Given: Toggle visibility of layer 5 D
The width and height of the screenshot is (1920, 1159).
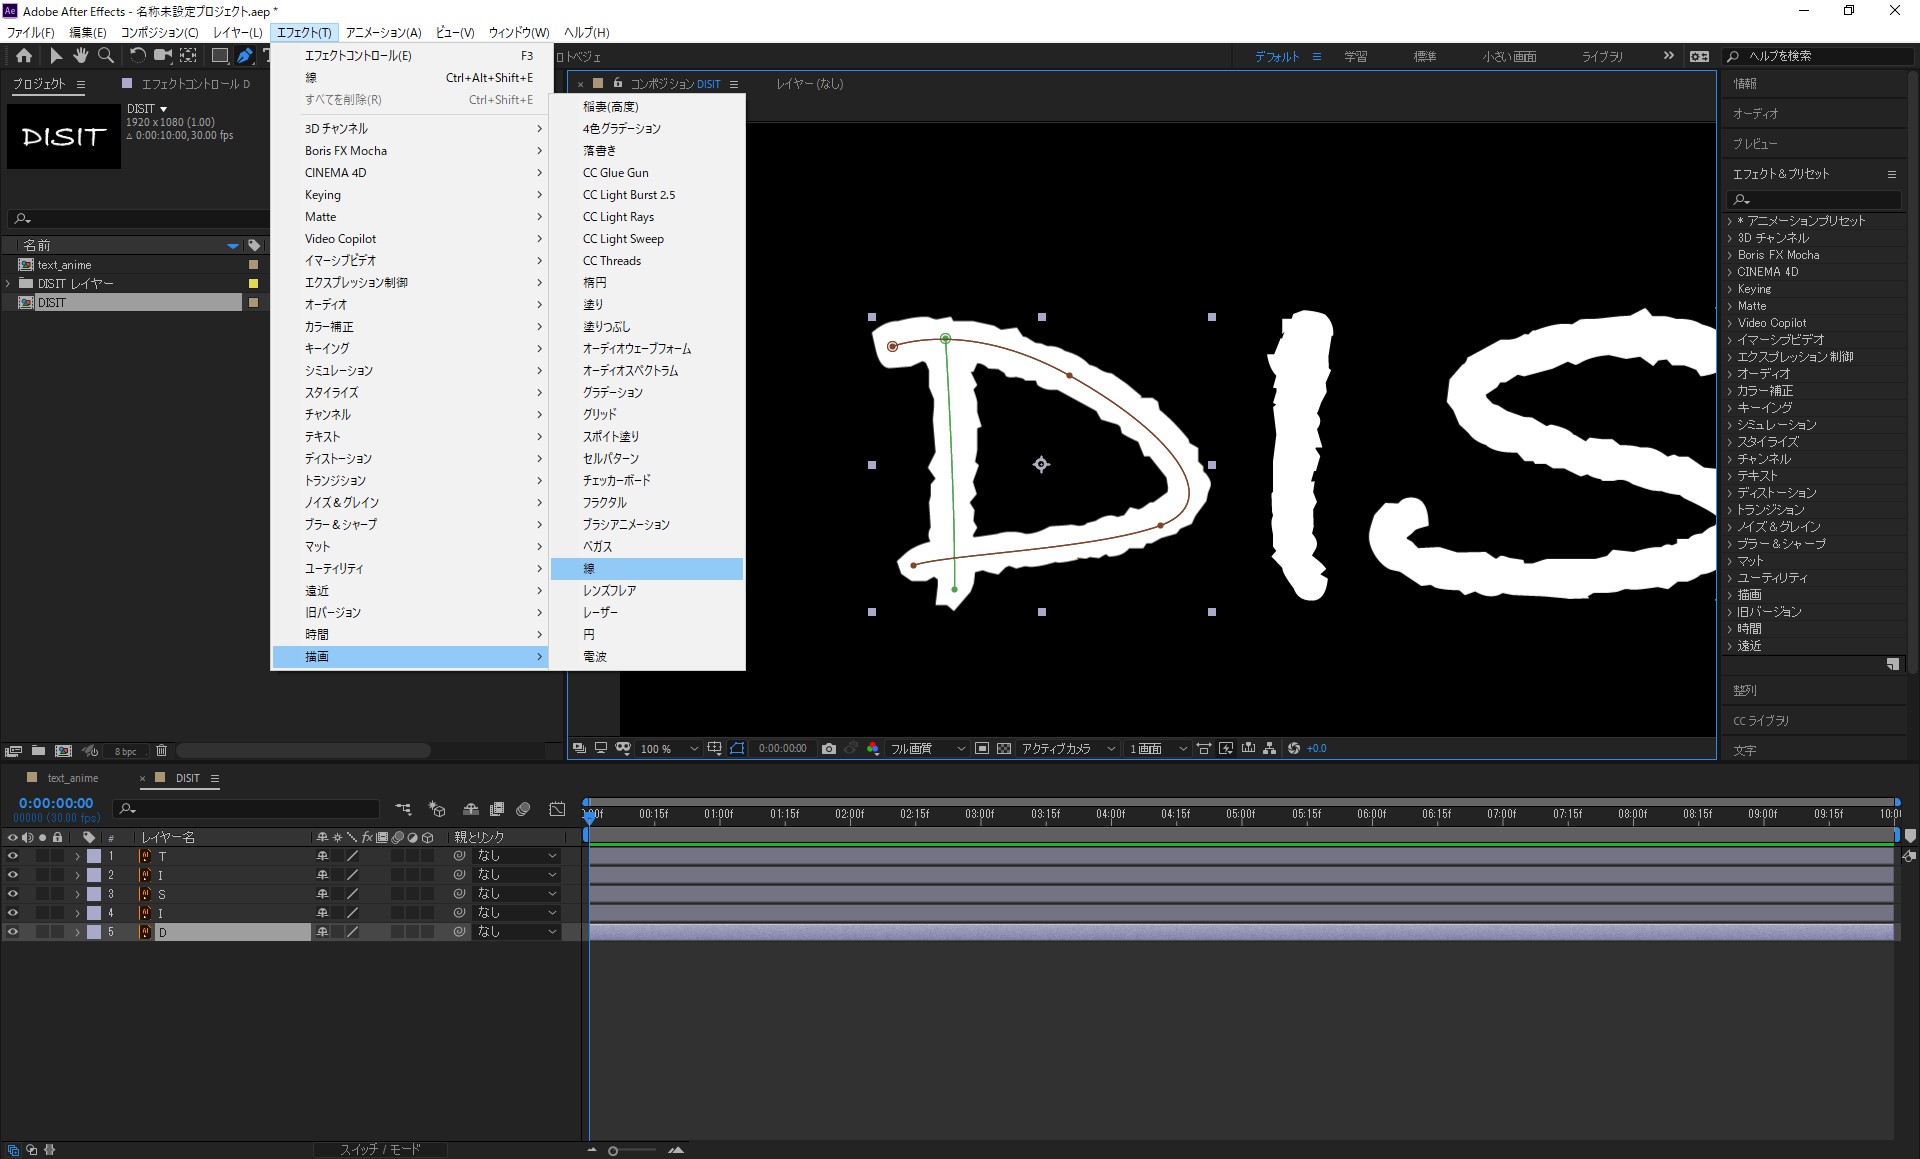Looking at the screenshot, I should click(x=11, y=931).
